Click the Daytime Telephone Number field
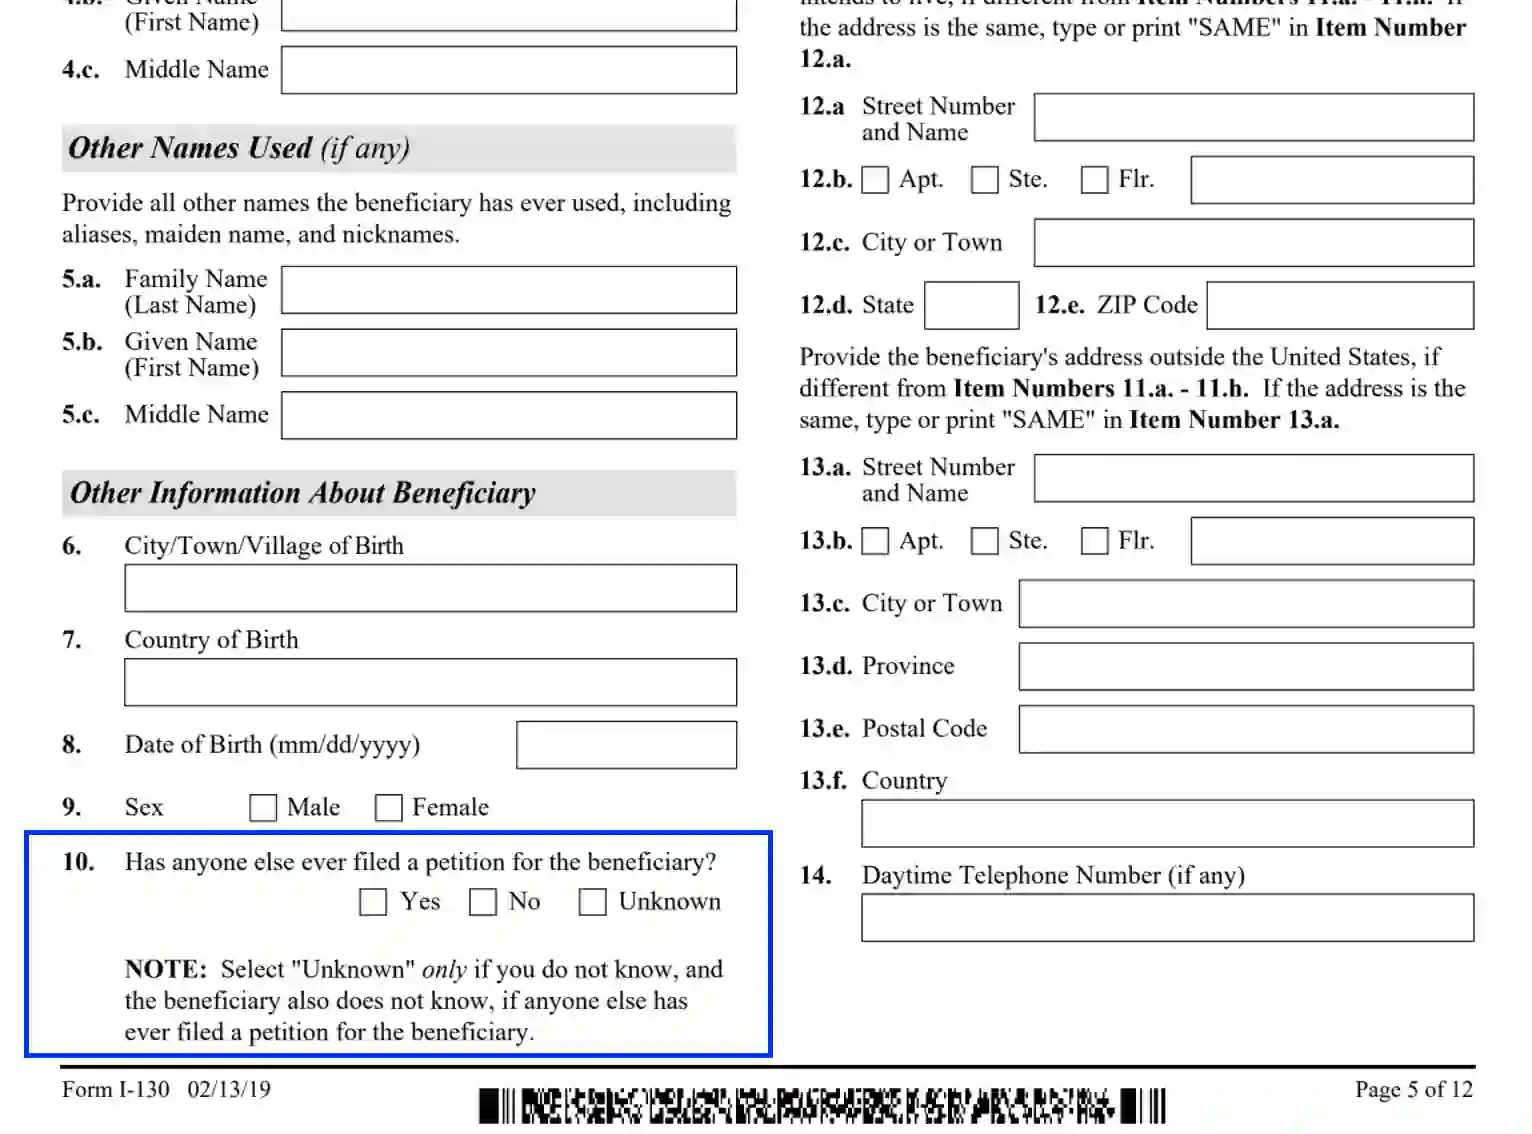This screenshot has height=1134, width=1532. pyautogui.click(x=1166, y=917)
